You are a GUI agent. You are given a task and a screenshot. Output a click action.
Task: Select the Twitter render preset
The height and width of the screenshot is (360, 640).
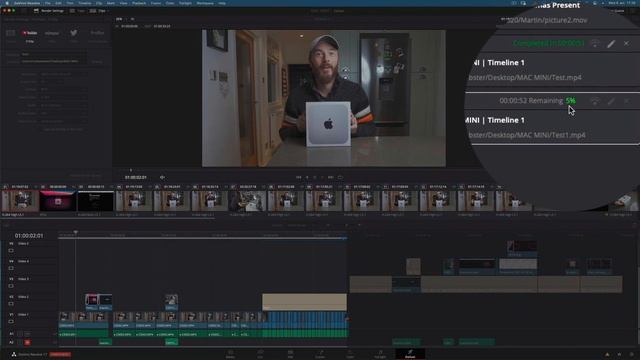[x=74, y=33]
